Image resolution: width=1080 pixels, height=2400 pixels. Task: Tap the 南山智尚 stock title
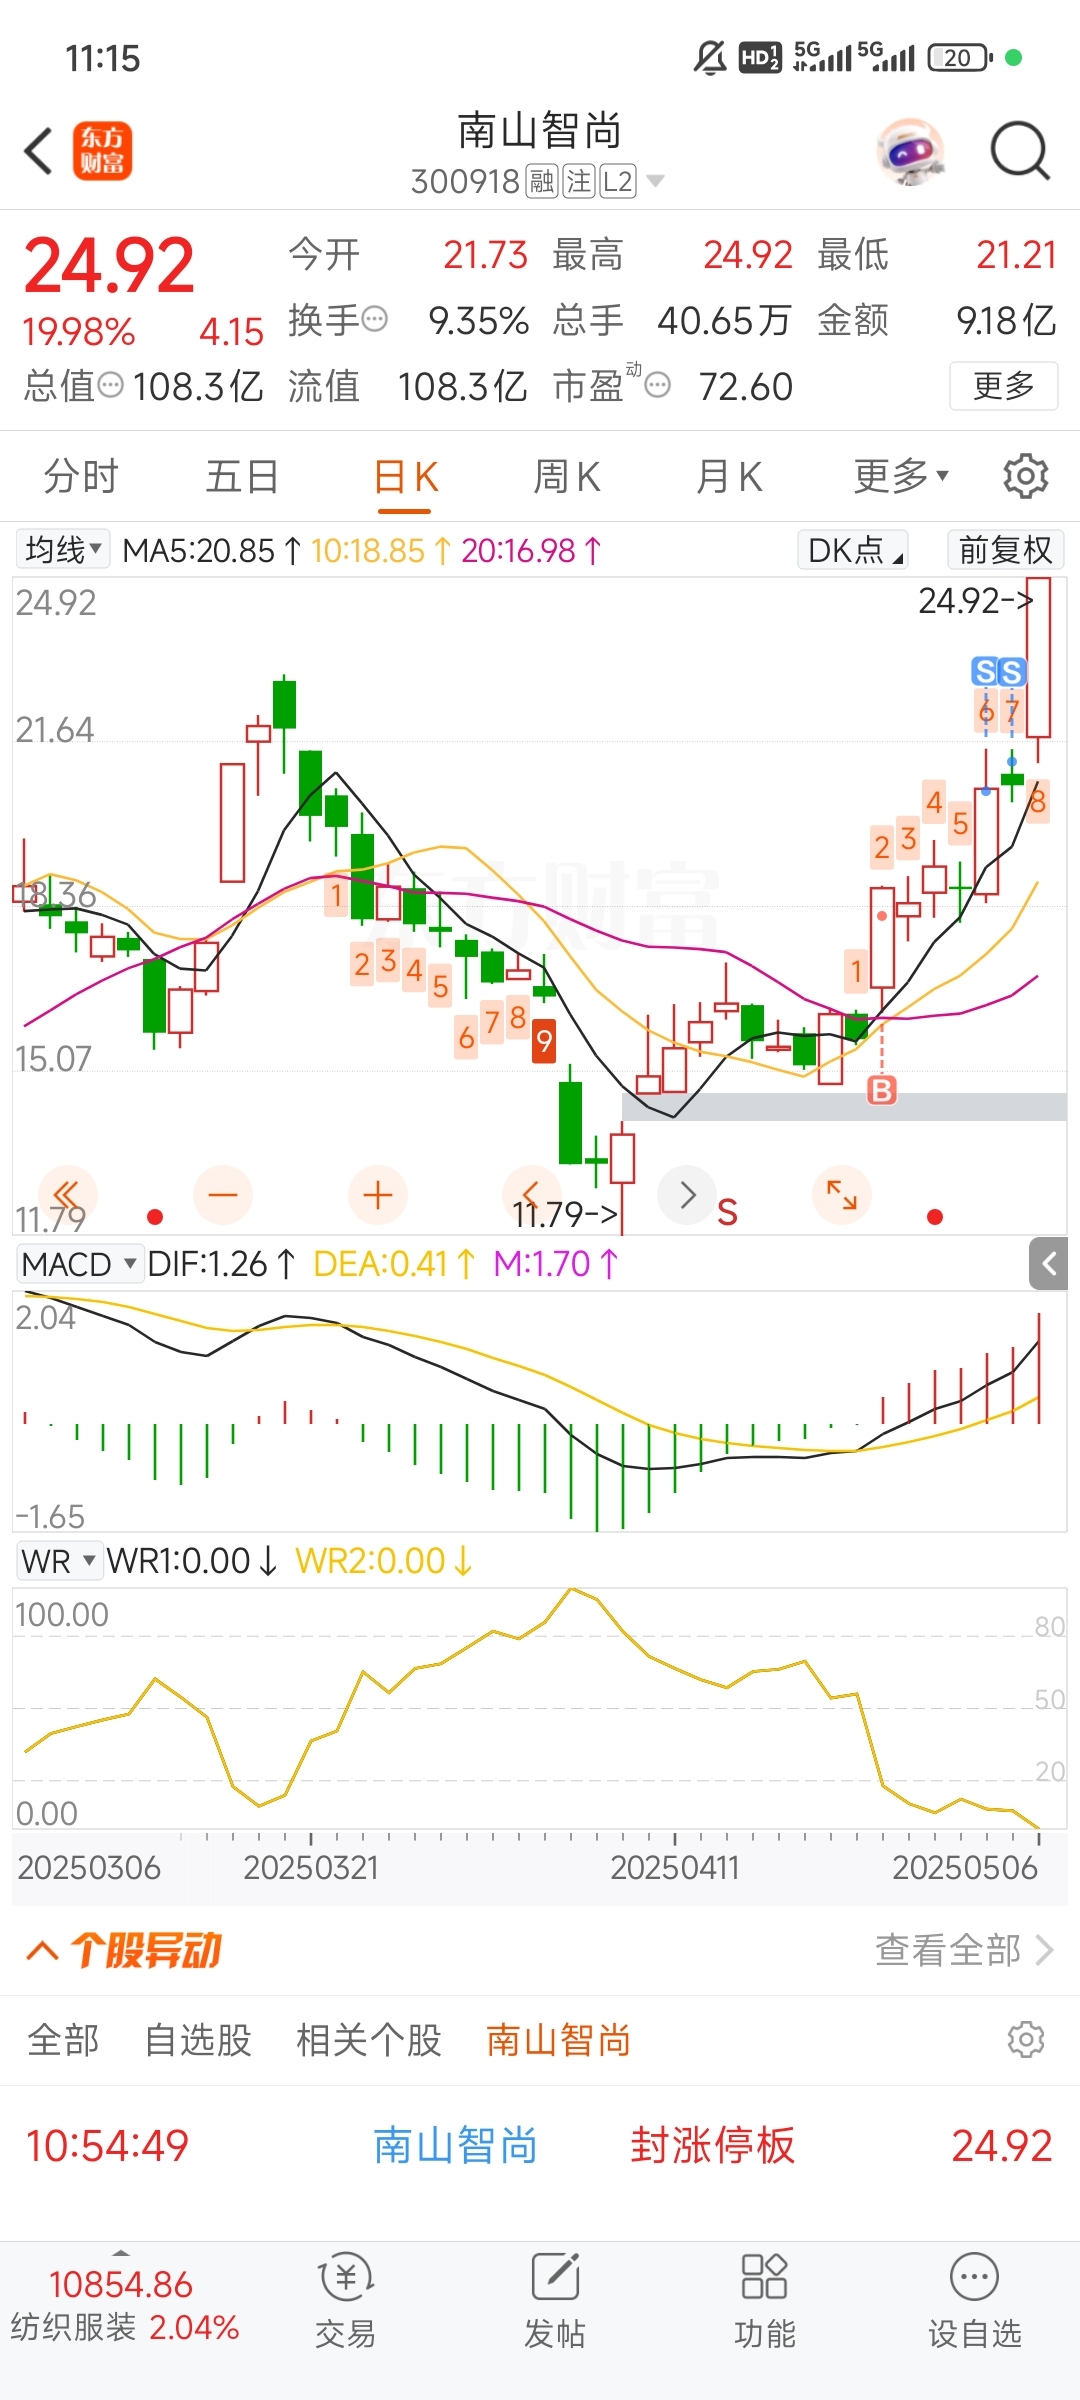[540, 131]
